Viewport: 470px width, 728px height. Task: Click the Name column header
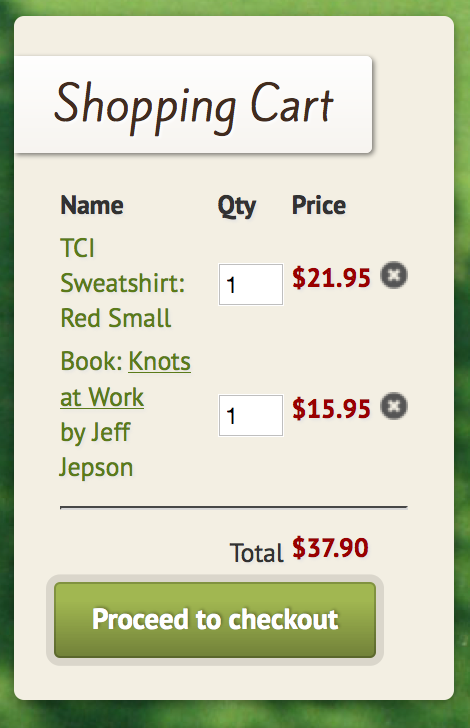92,205
